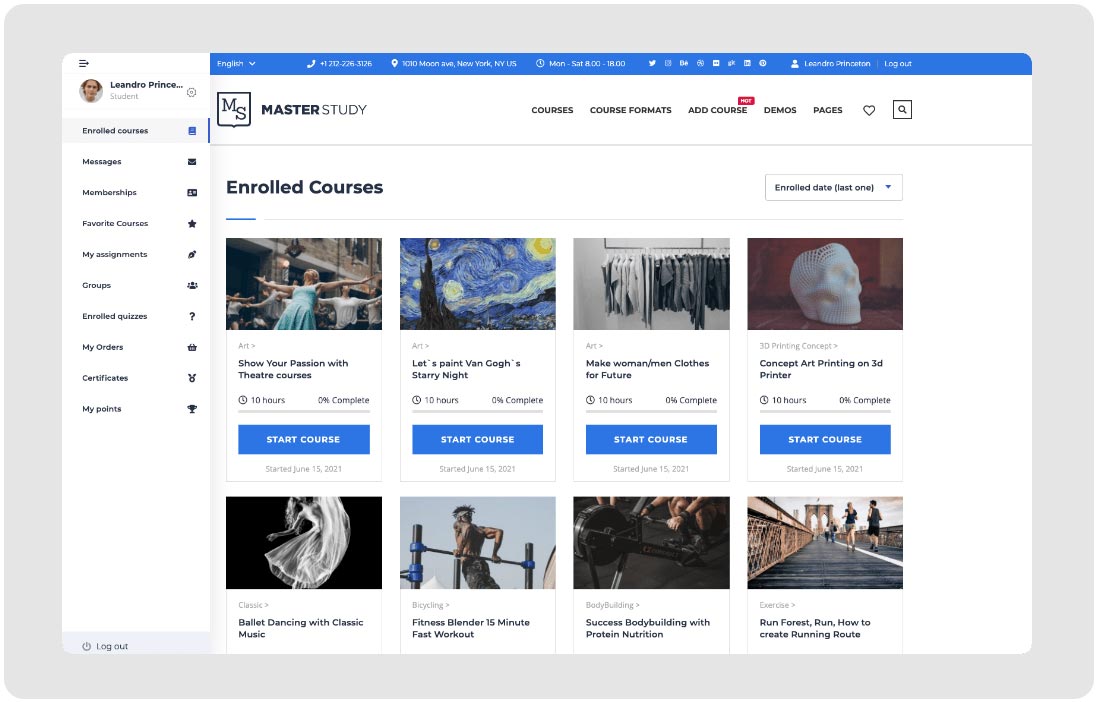Image resolution: width=1097 pixels, height=702 pixels.
Task: Open Ballet Dancing with Classic Music title
Action: coord(301,629)
